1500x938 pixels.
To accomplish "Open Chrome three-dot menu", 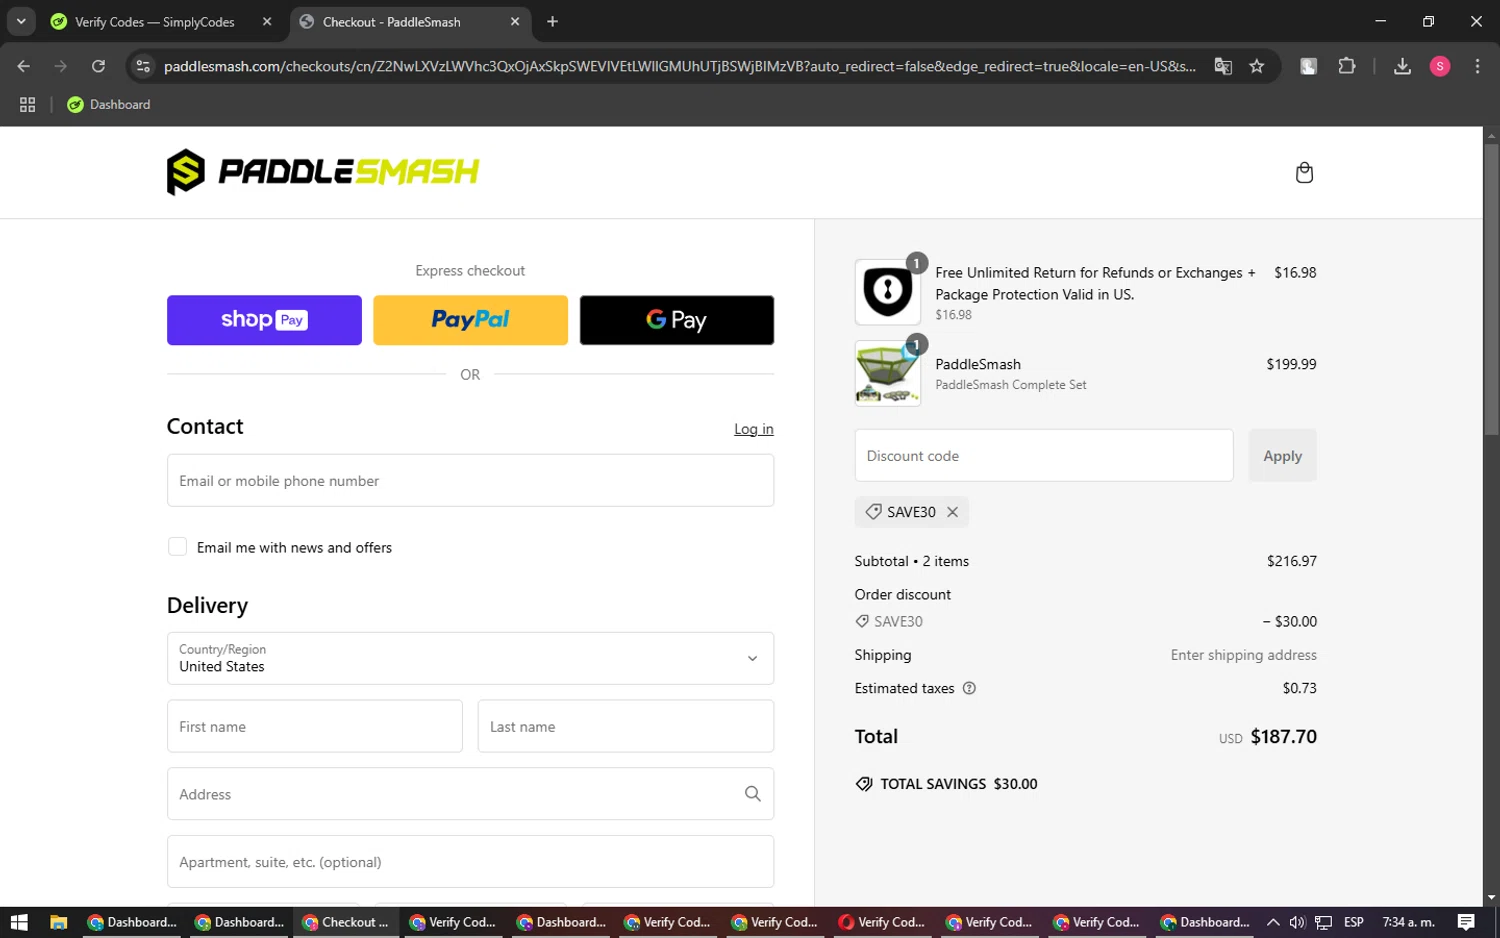I will pyautogui.click(x=1477, y=66).
